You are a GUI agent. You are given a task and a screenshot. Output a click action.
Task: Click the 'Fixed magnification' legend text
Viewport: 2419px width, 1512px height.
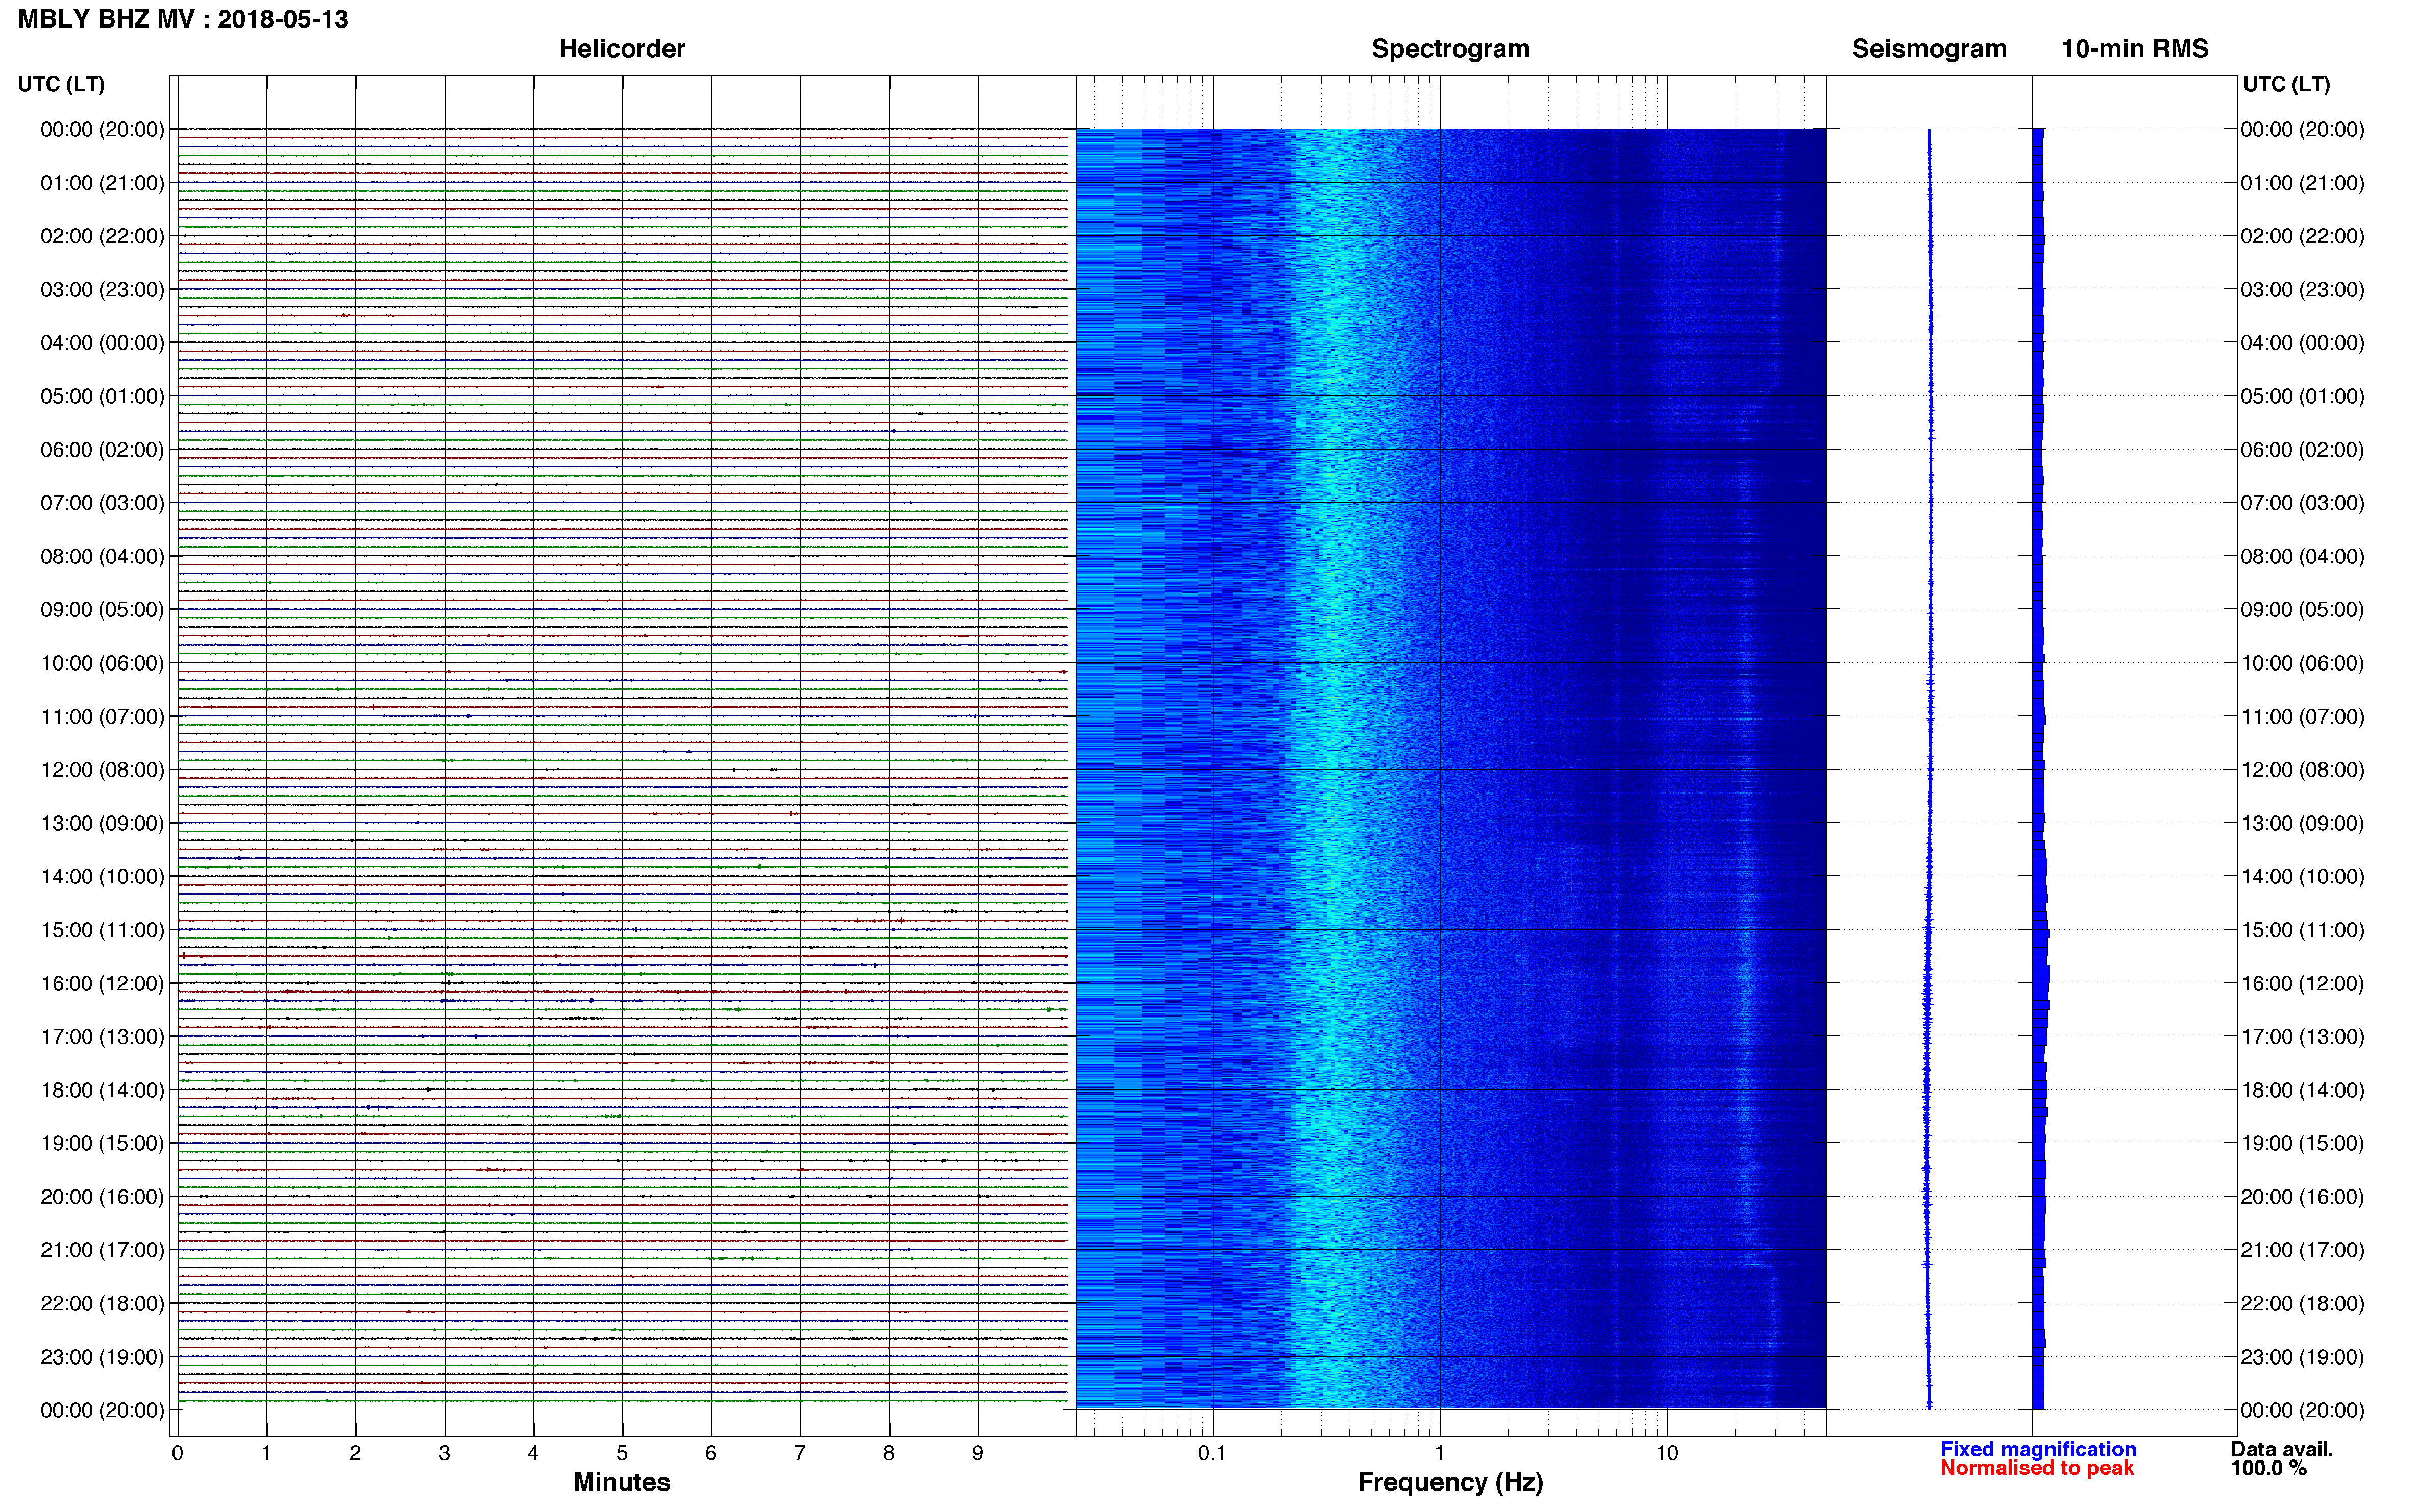[2038, 1449]
